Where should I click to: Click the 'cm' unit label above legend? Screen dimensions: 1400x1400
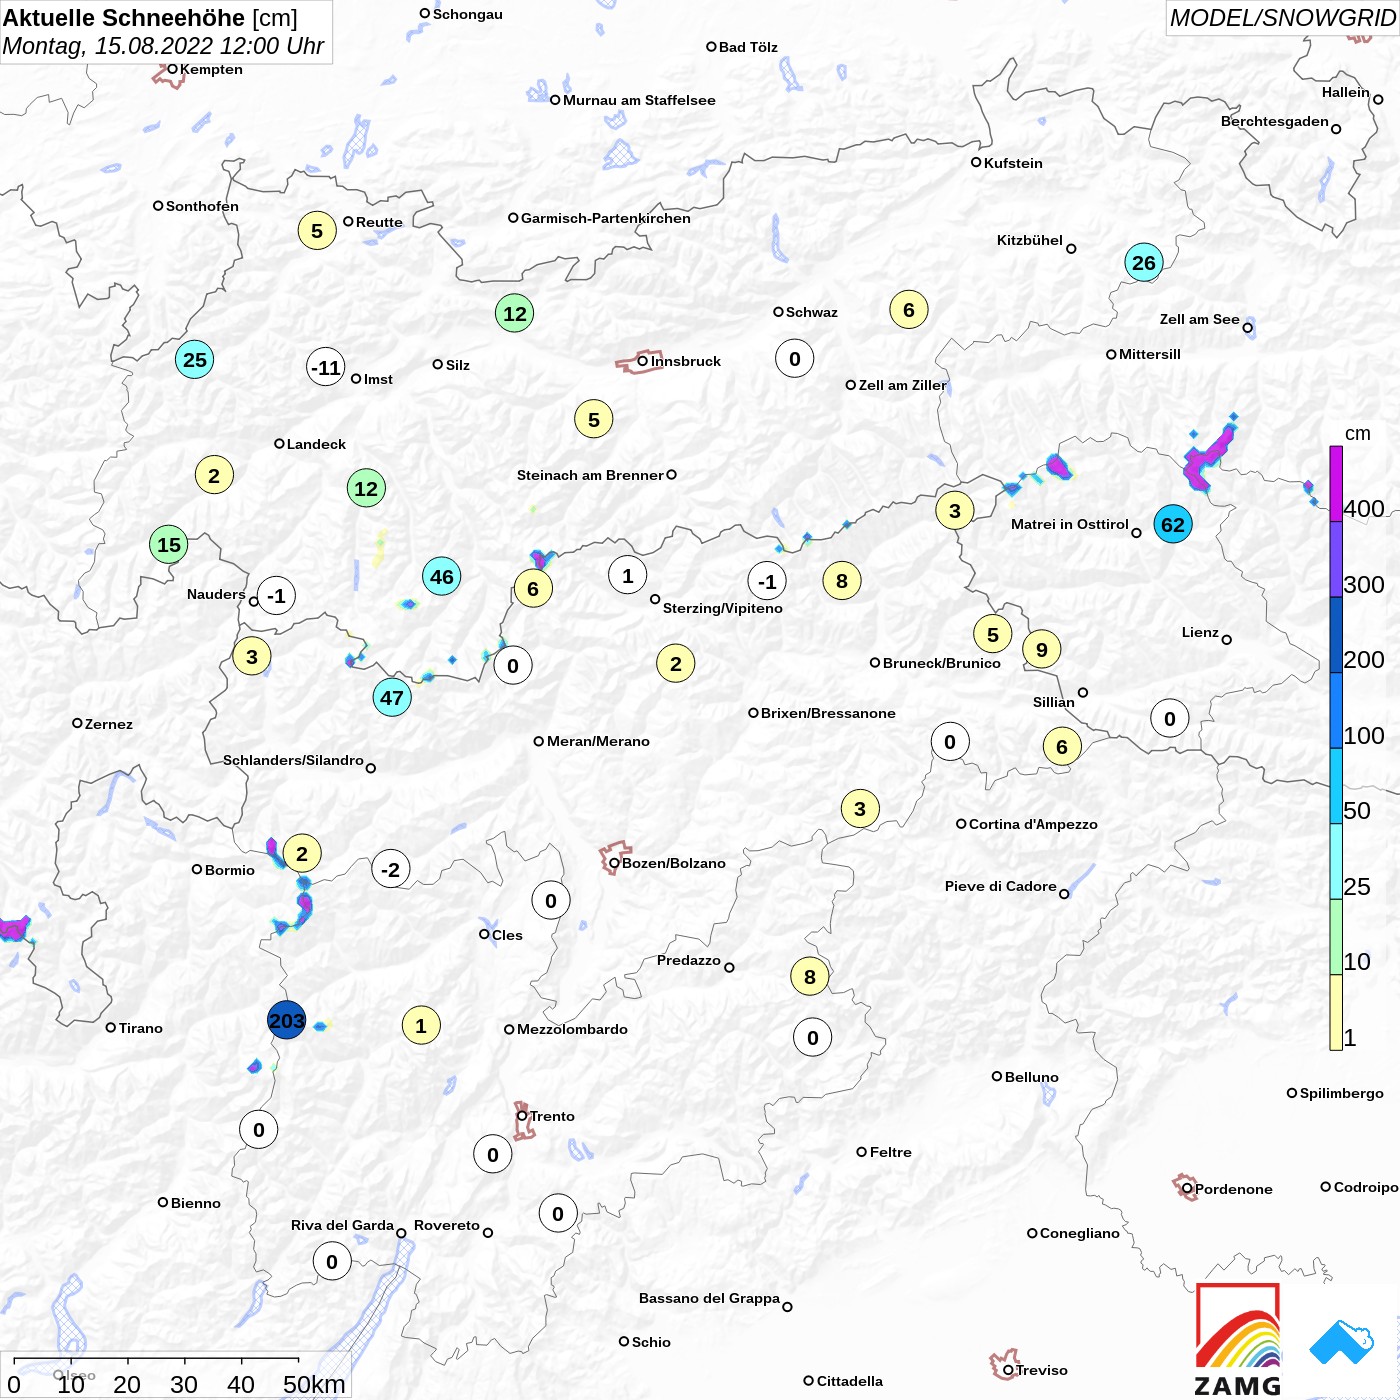[1358, 433]
